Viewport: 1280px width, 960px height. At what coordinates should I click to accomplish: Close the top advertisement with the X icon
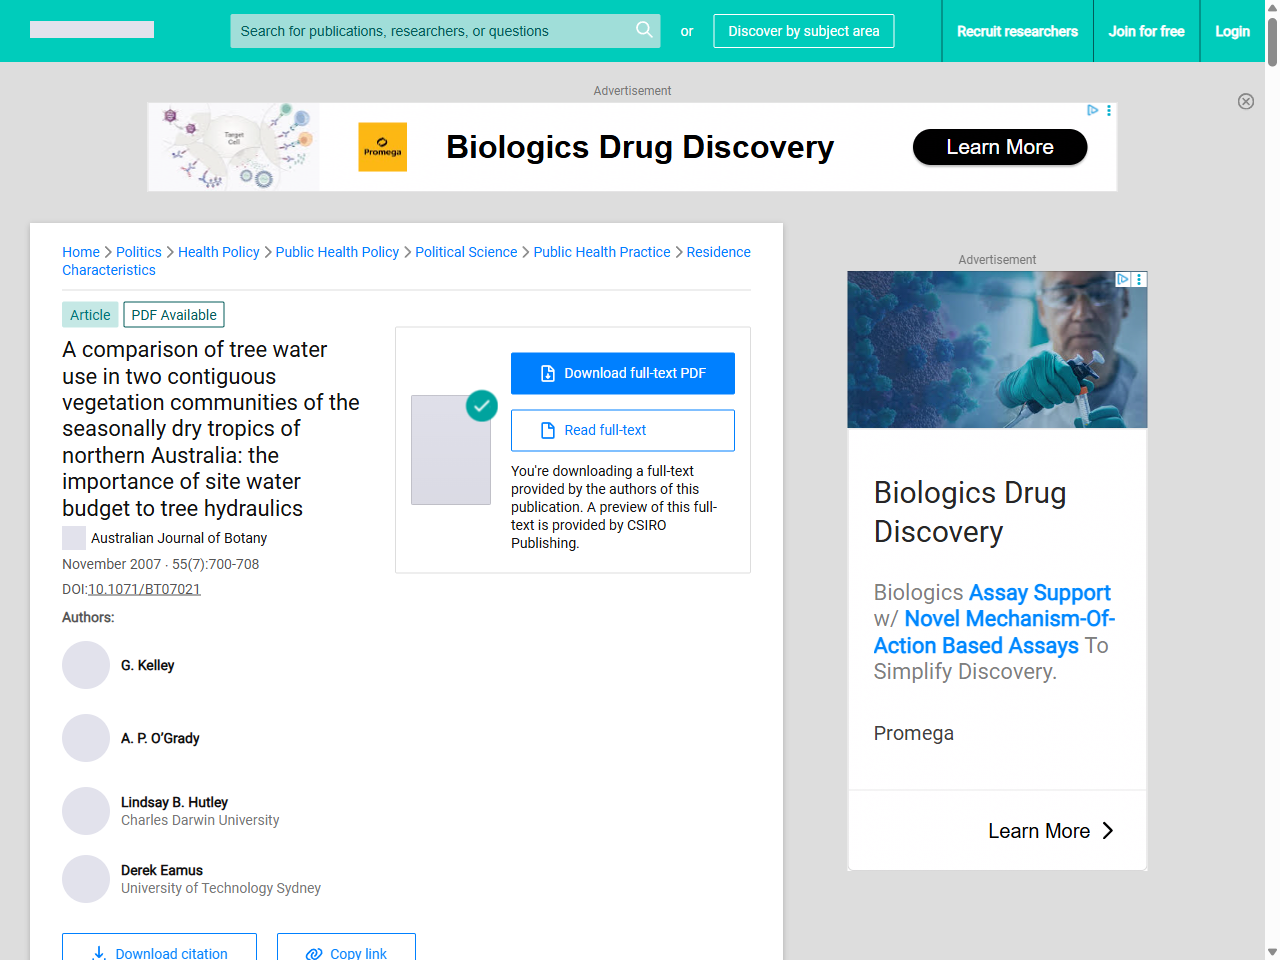[x=1246, y=101]
